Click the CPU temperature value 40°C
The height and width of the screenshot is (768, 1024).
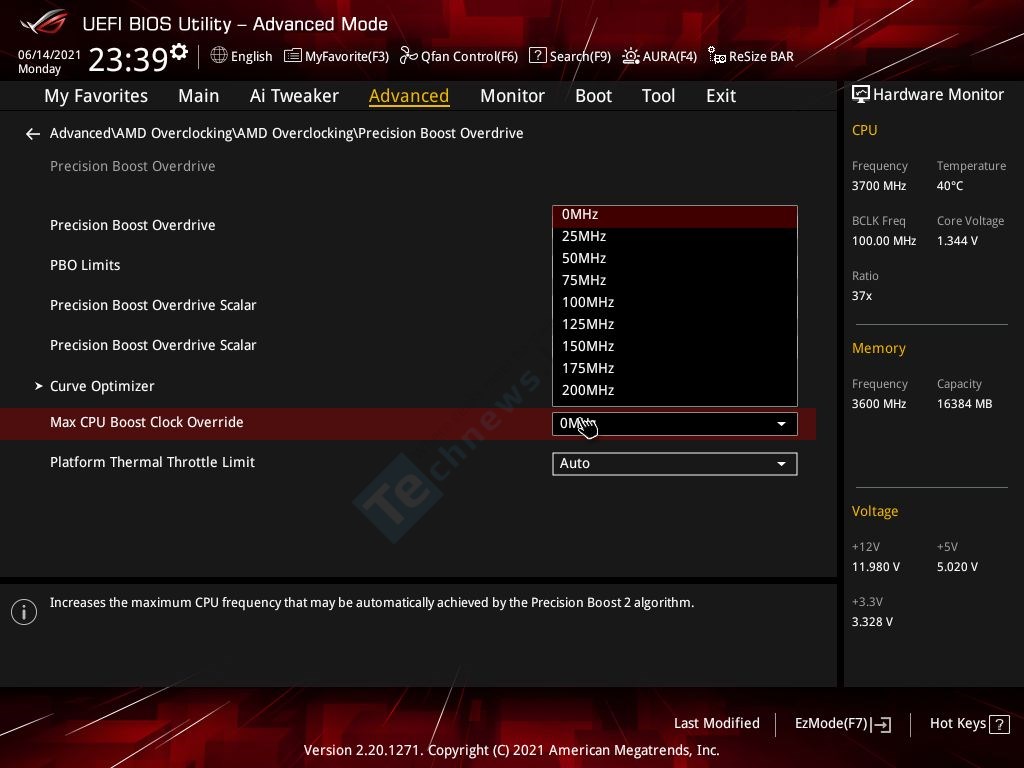[950, 186]
